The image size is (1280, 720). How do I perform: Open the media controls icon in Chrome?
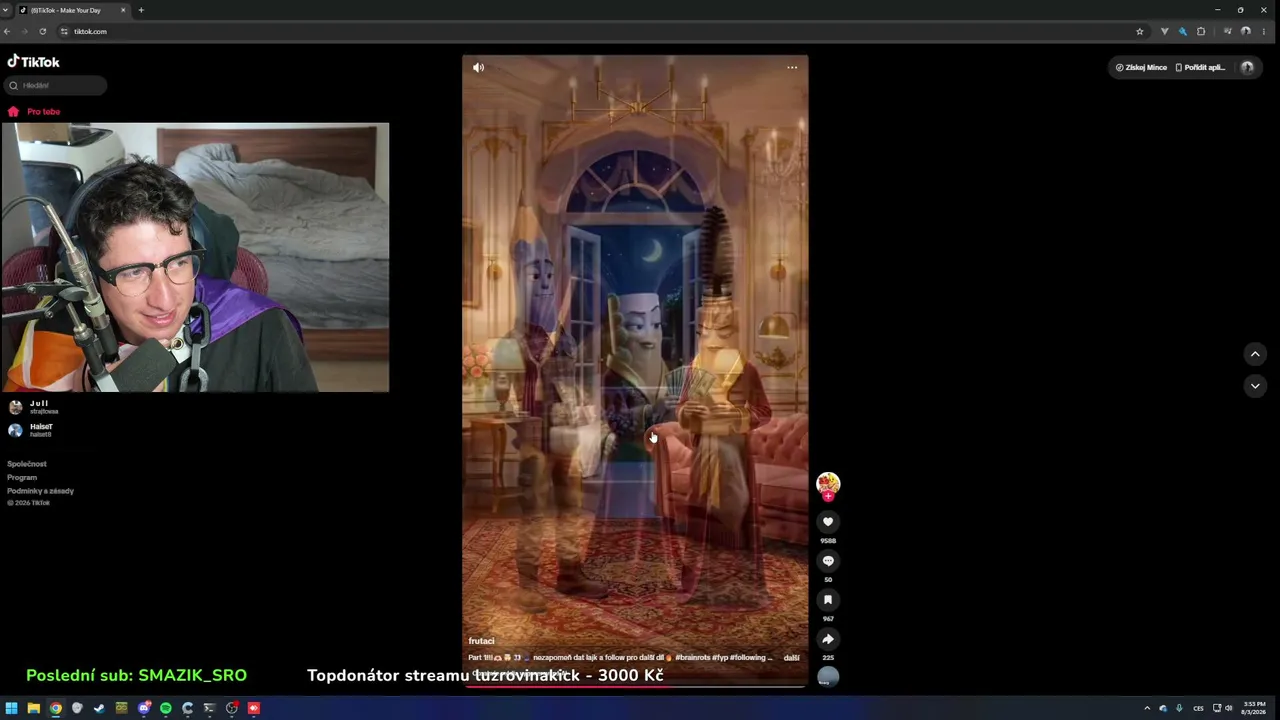[x=1227, y=32]
